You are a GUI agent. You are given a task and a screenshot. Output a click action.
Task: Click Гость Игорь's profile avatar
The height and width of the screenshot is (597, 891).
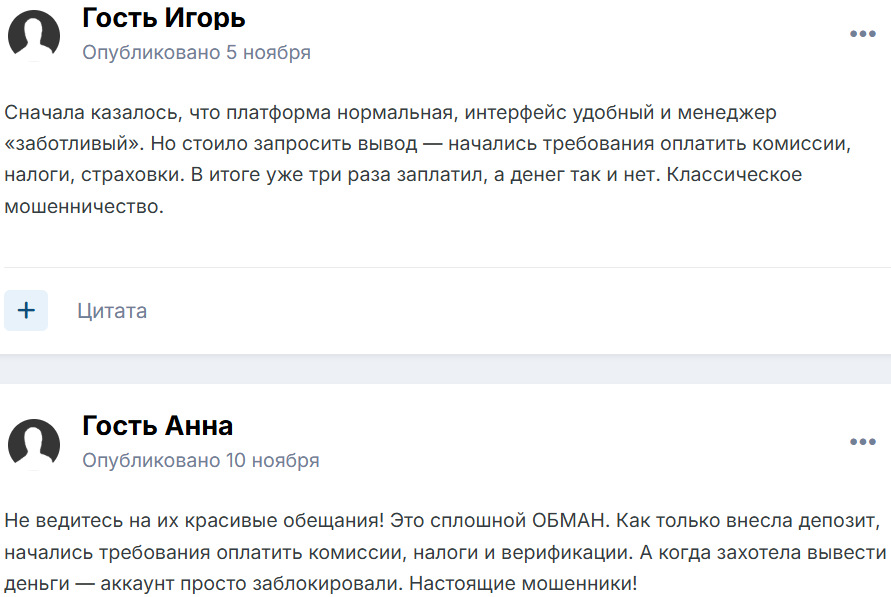click(x=34, y=35)
